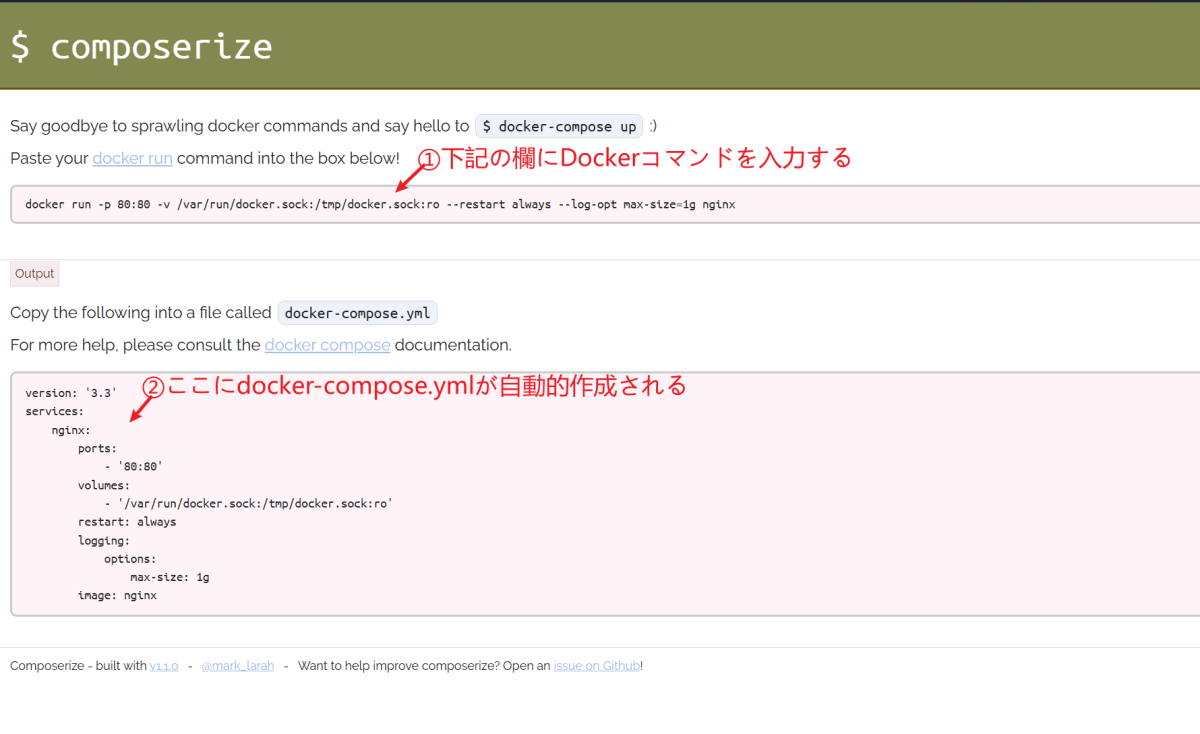Click the '$ composerize' header title
The height and width of the screenshot is (734, 1200).
click(141, 47)
